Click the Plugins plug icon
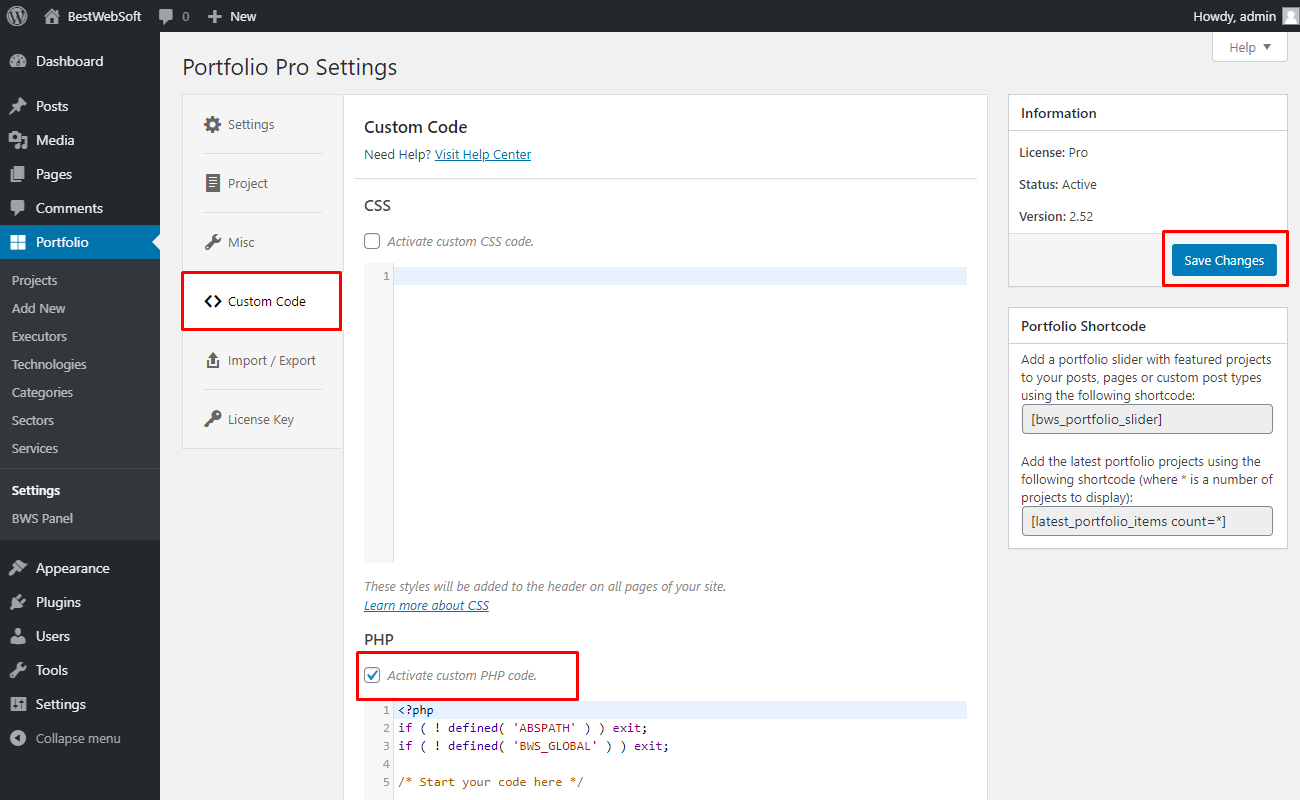 (18, 602)
